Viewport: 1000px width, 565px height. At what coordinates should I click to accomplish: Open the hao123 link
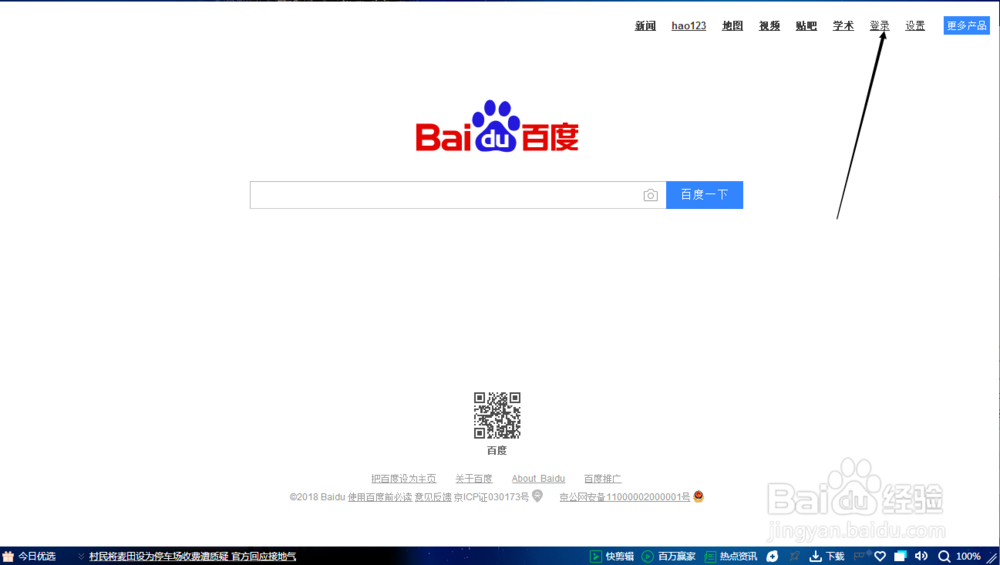click(689, 26)
